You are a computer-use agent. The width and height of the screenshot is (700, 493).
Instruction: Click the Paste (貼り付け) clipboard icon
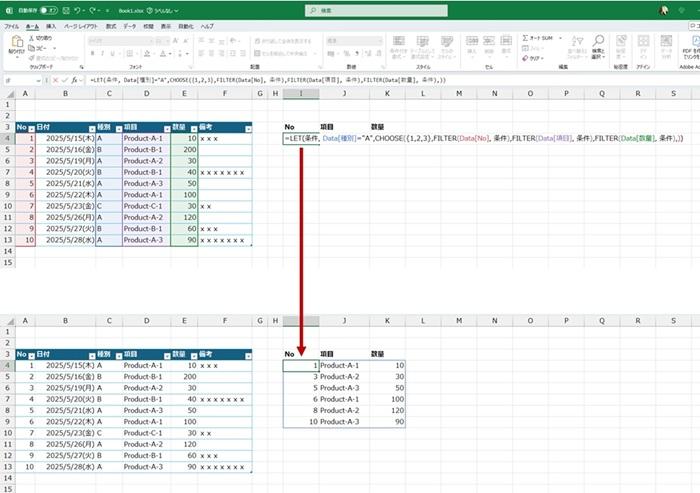tap(18, 47)
